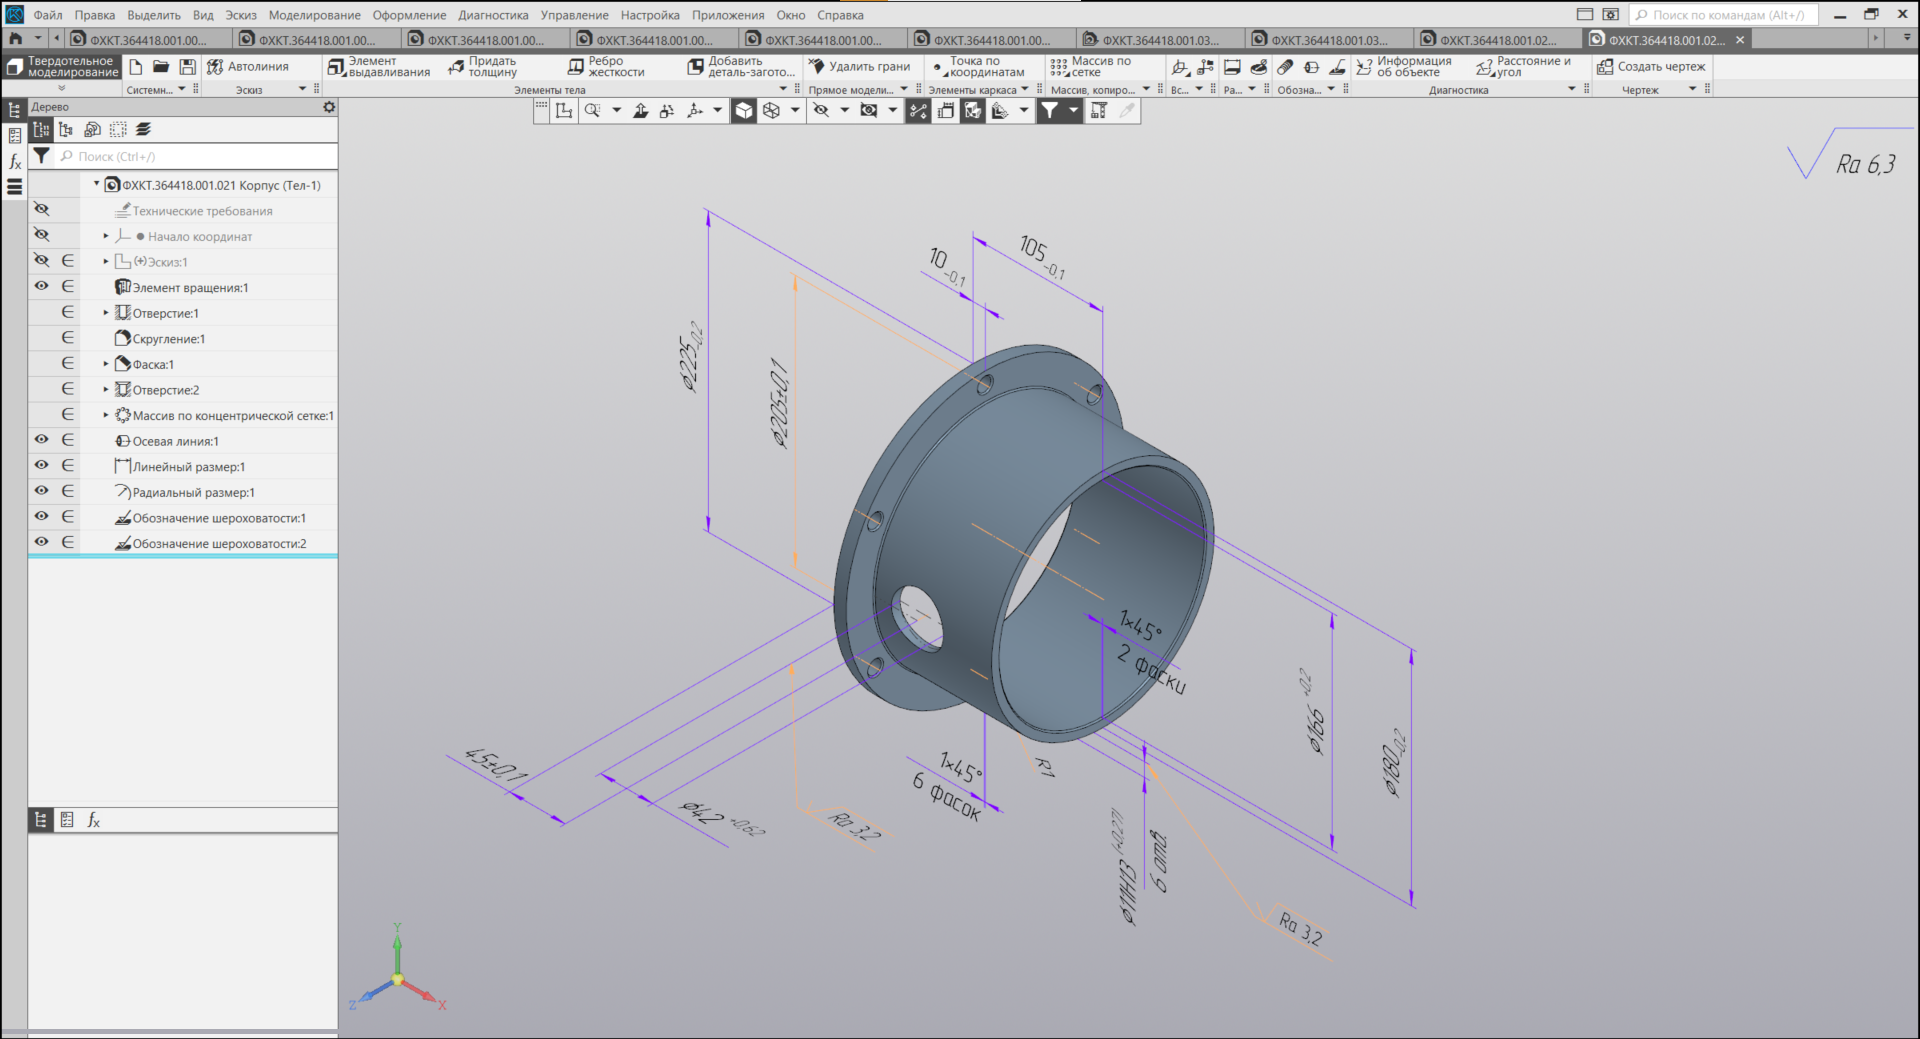Choose Удалить грани tool
Screen dimensions: 1920x1039
click(x=859, y=67)
